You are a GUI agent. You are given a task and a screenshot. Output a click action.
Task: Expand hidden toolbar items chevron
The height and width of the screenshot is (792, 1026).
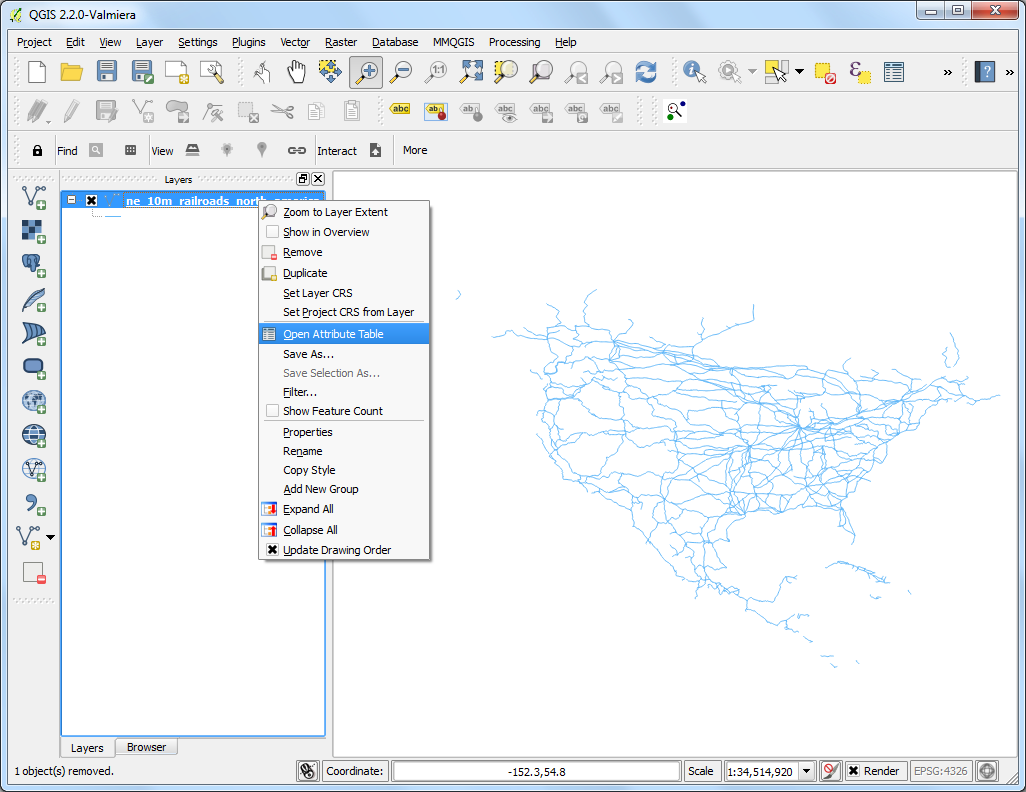(x=947, y=72)
